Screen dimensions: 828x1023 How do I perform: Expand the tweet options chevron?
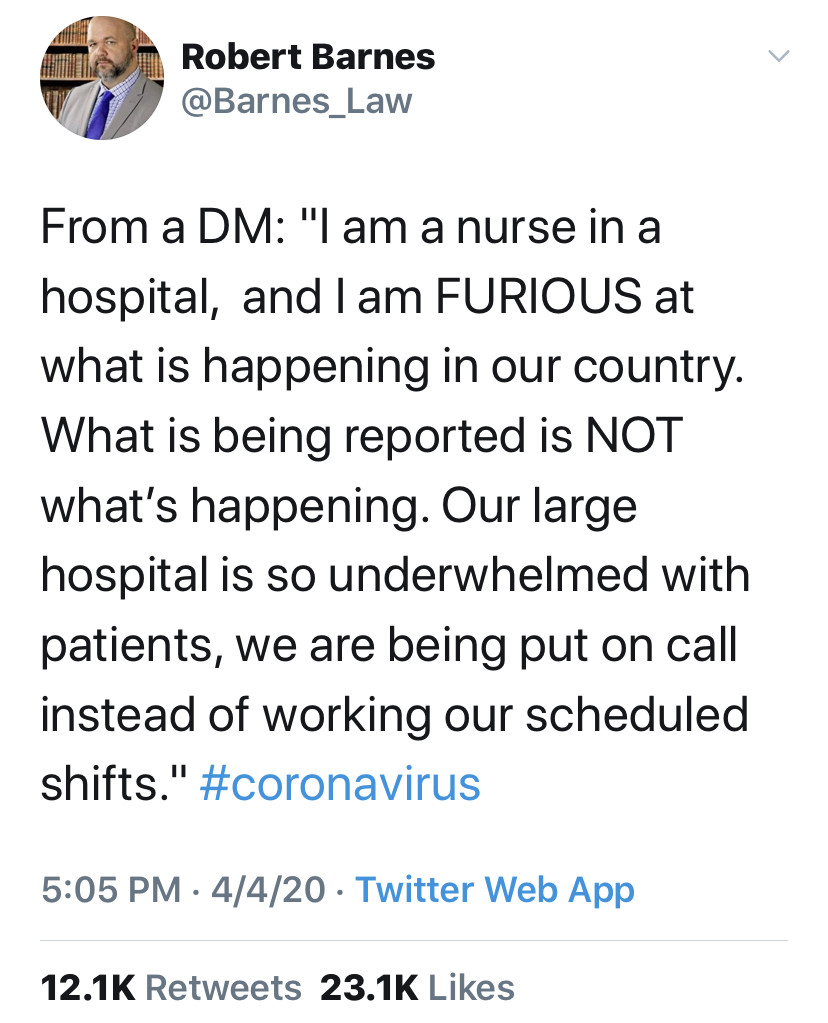tap(778, 57)
